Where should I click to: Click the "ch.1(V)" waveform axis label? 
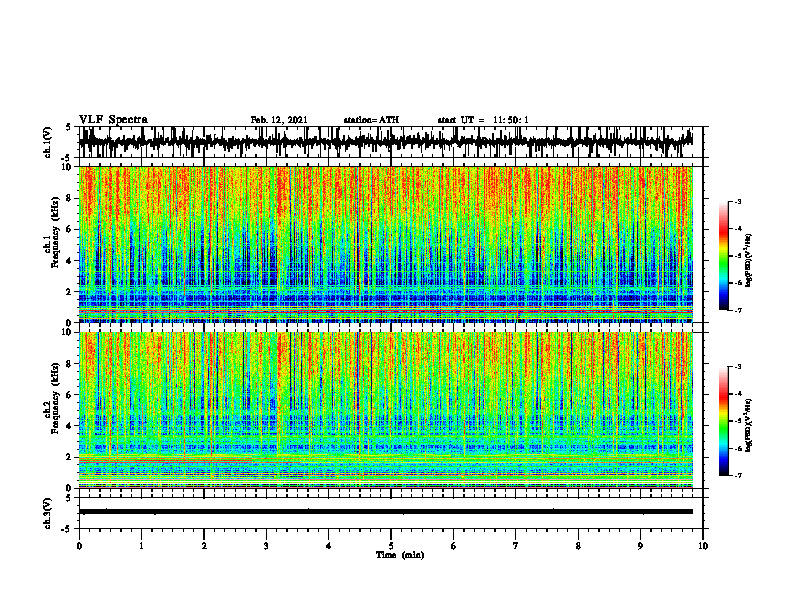48,142
